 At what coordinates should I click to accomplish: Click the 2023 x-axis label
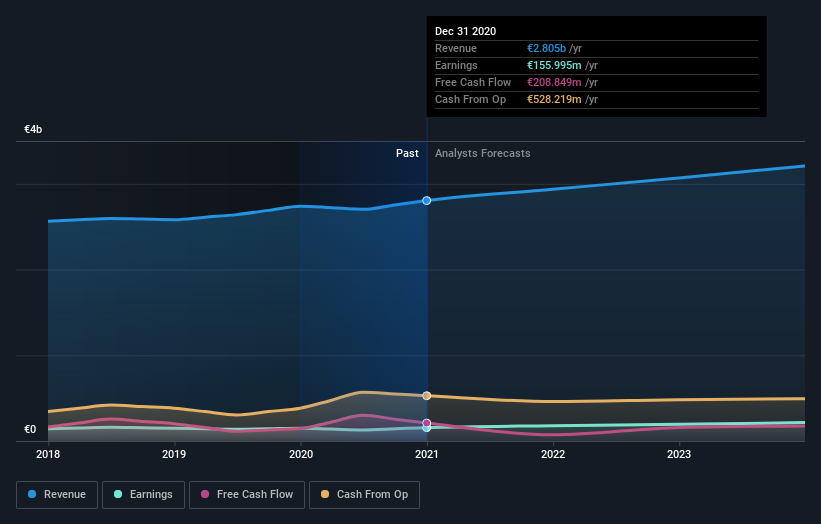679,454
